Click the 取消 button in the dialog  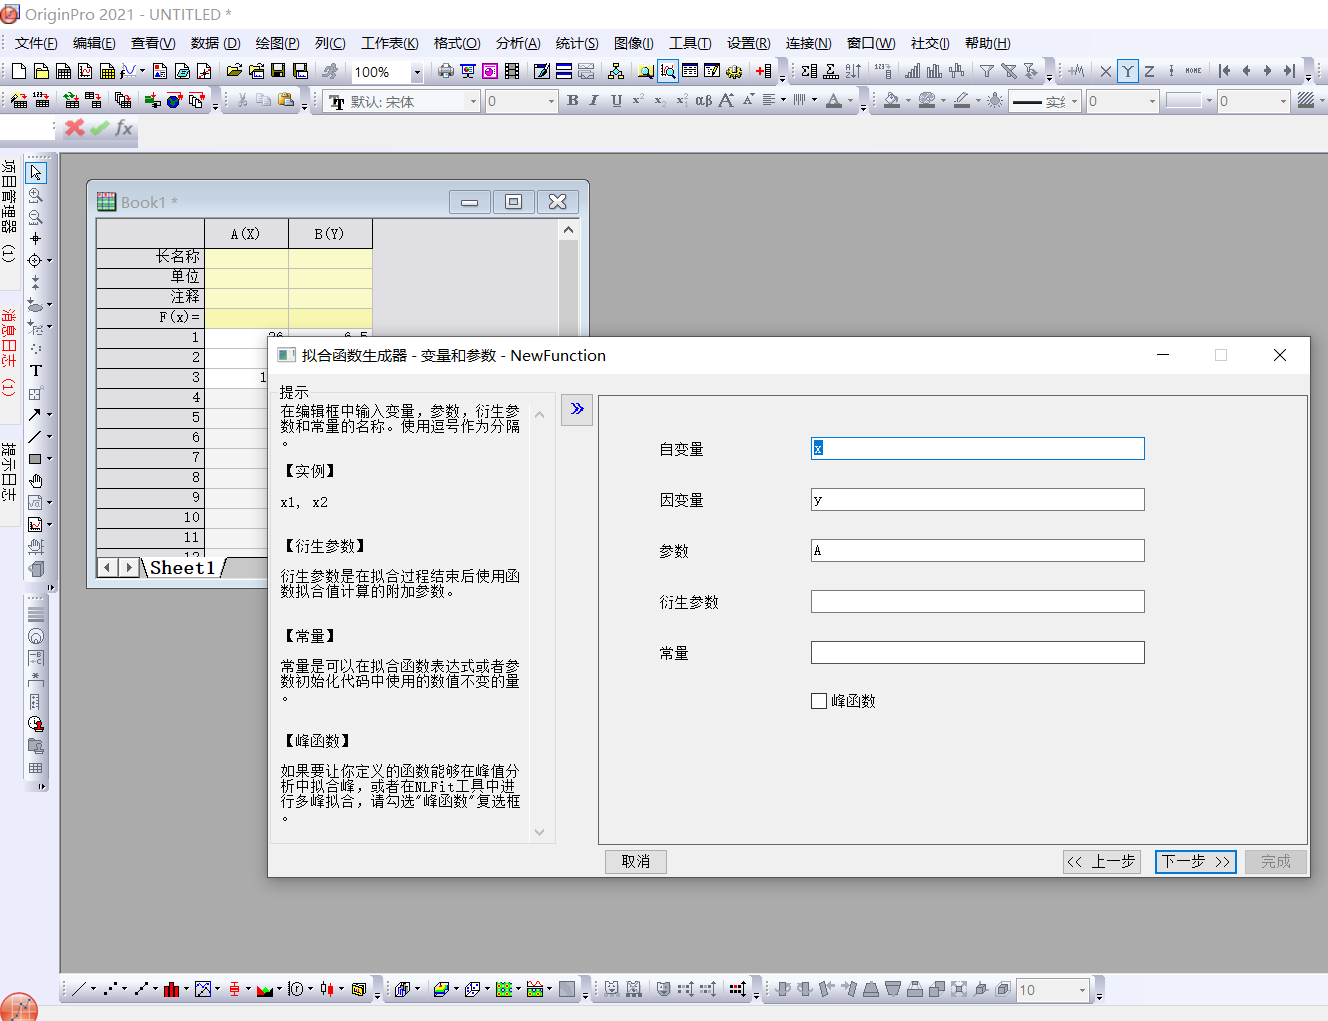pos(636,861)
